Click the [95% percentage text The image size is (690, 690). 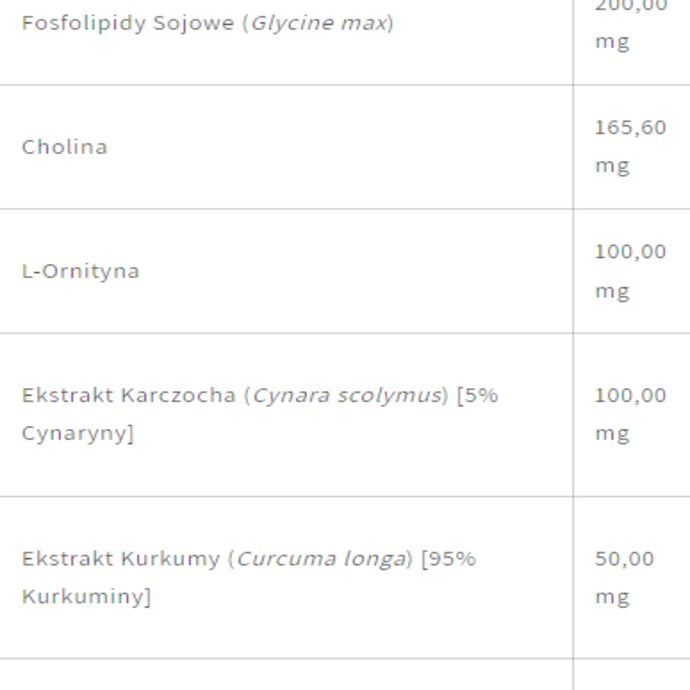[x=448, y=559]
